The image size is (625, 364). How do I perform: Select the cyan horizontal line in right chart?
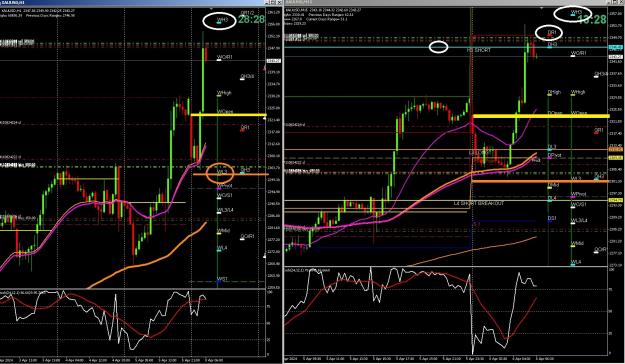click(446, 47)
